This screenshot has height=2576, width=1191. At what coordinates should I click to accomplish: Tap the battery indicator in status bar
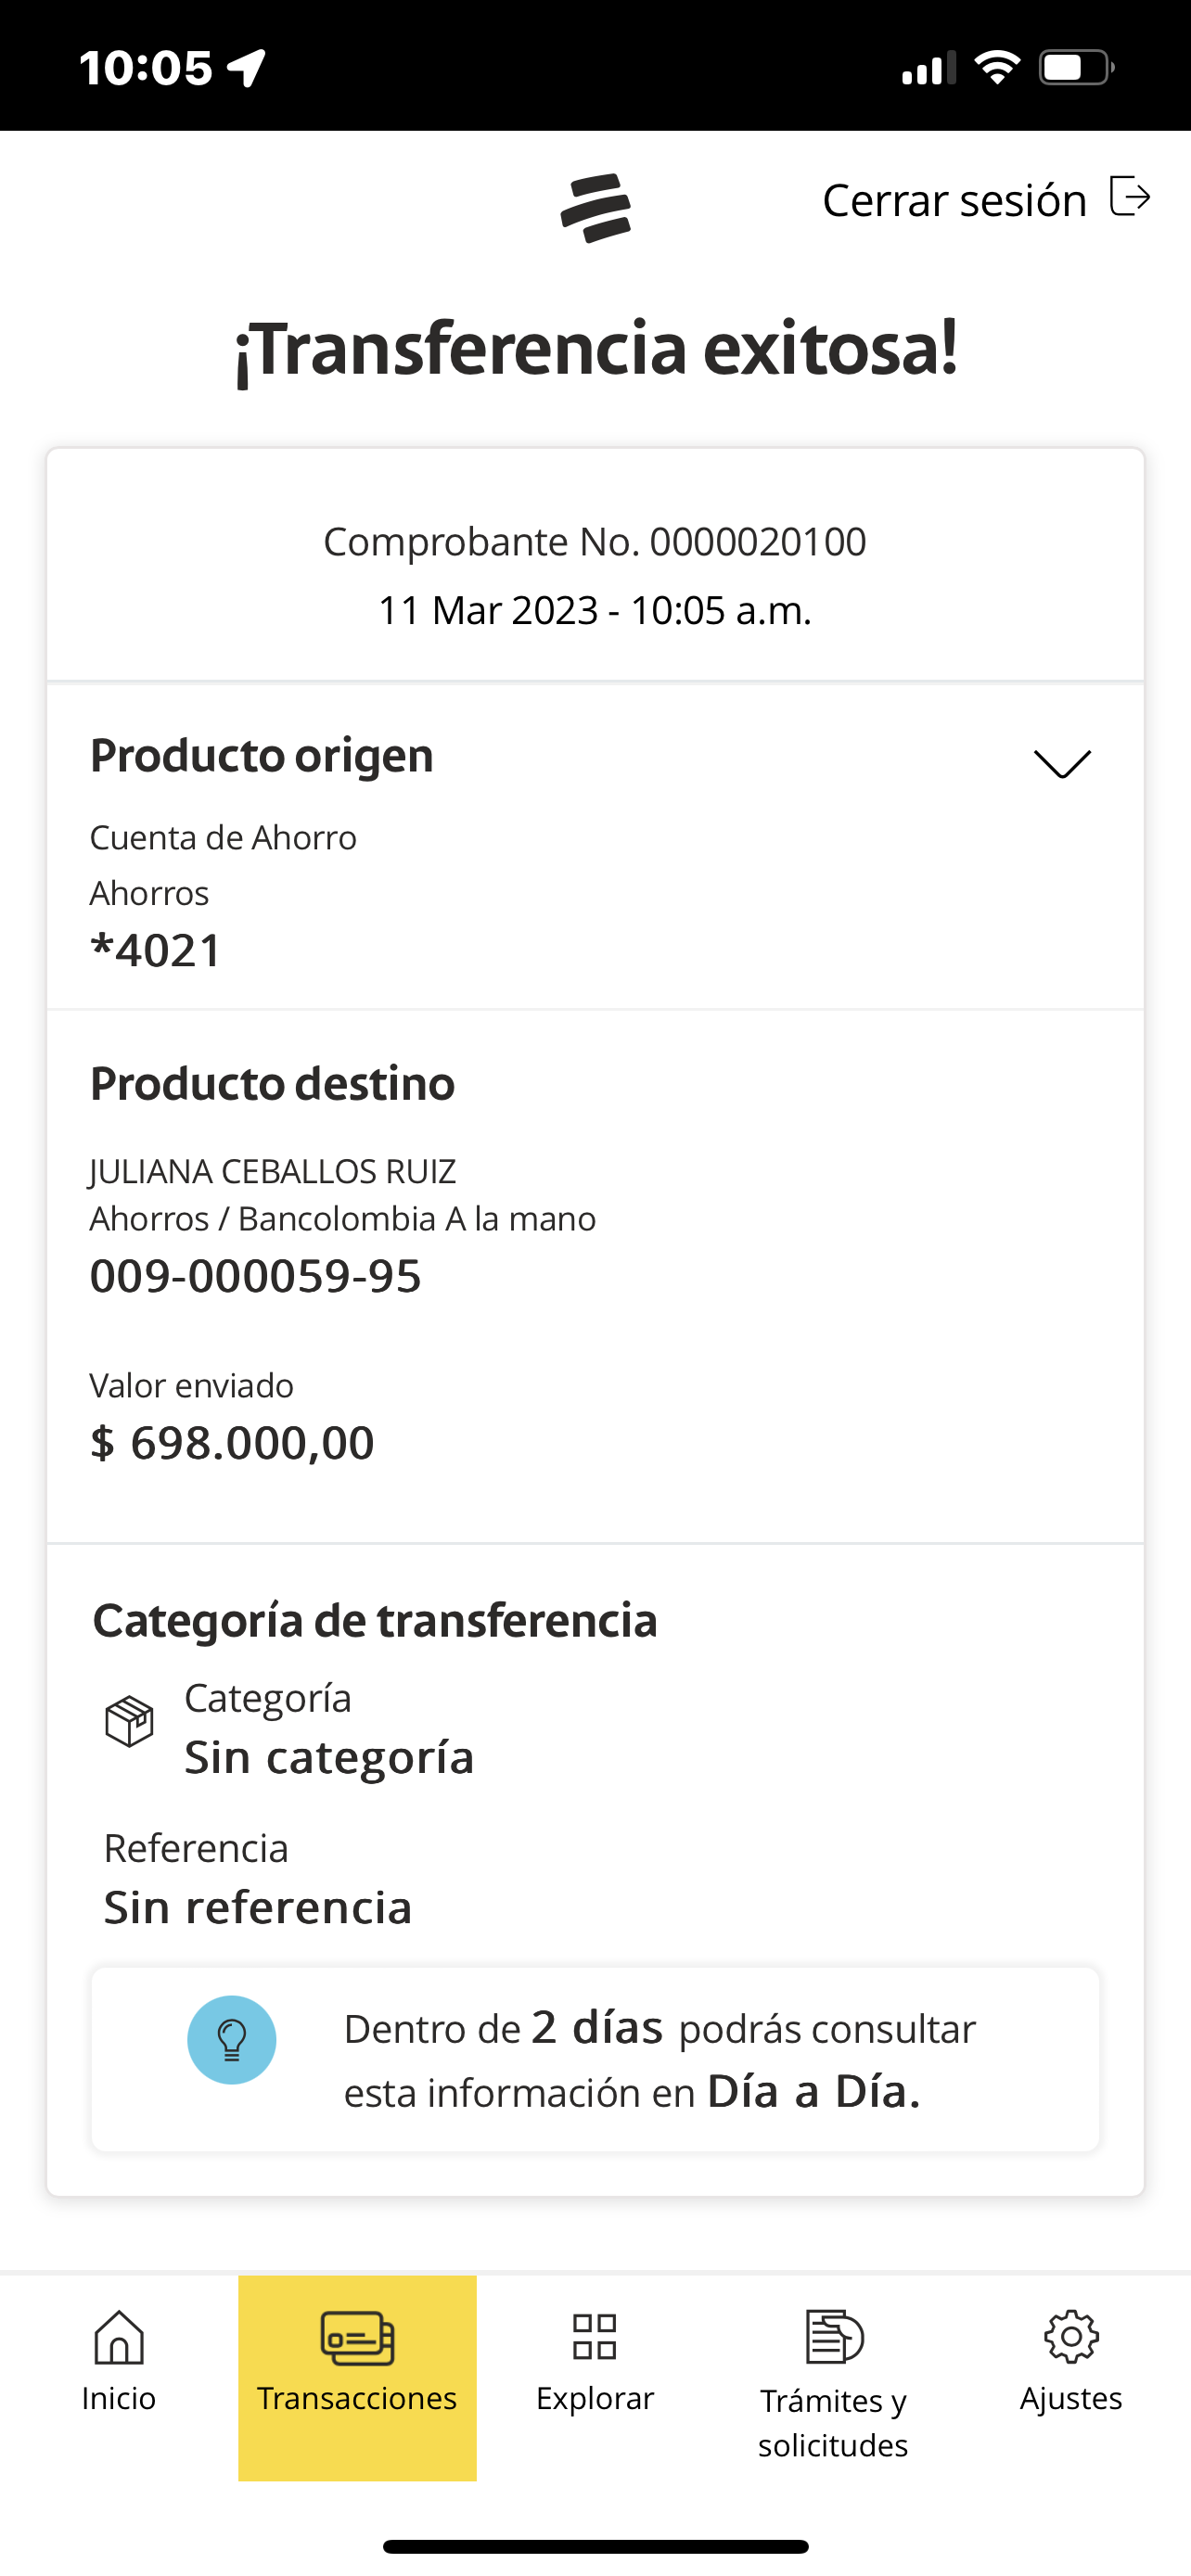(x=1076, y=68)
